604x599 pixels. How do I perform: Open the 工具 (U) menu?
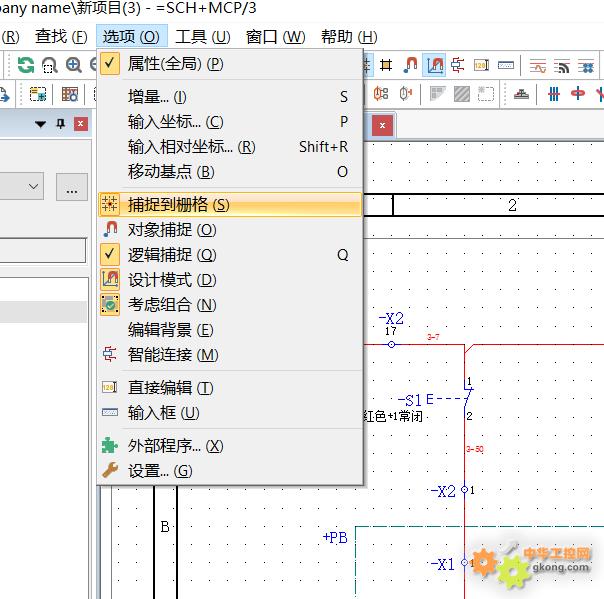click(203, 37)
